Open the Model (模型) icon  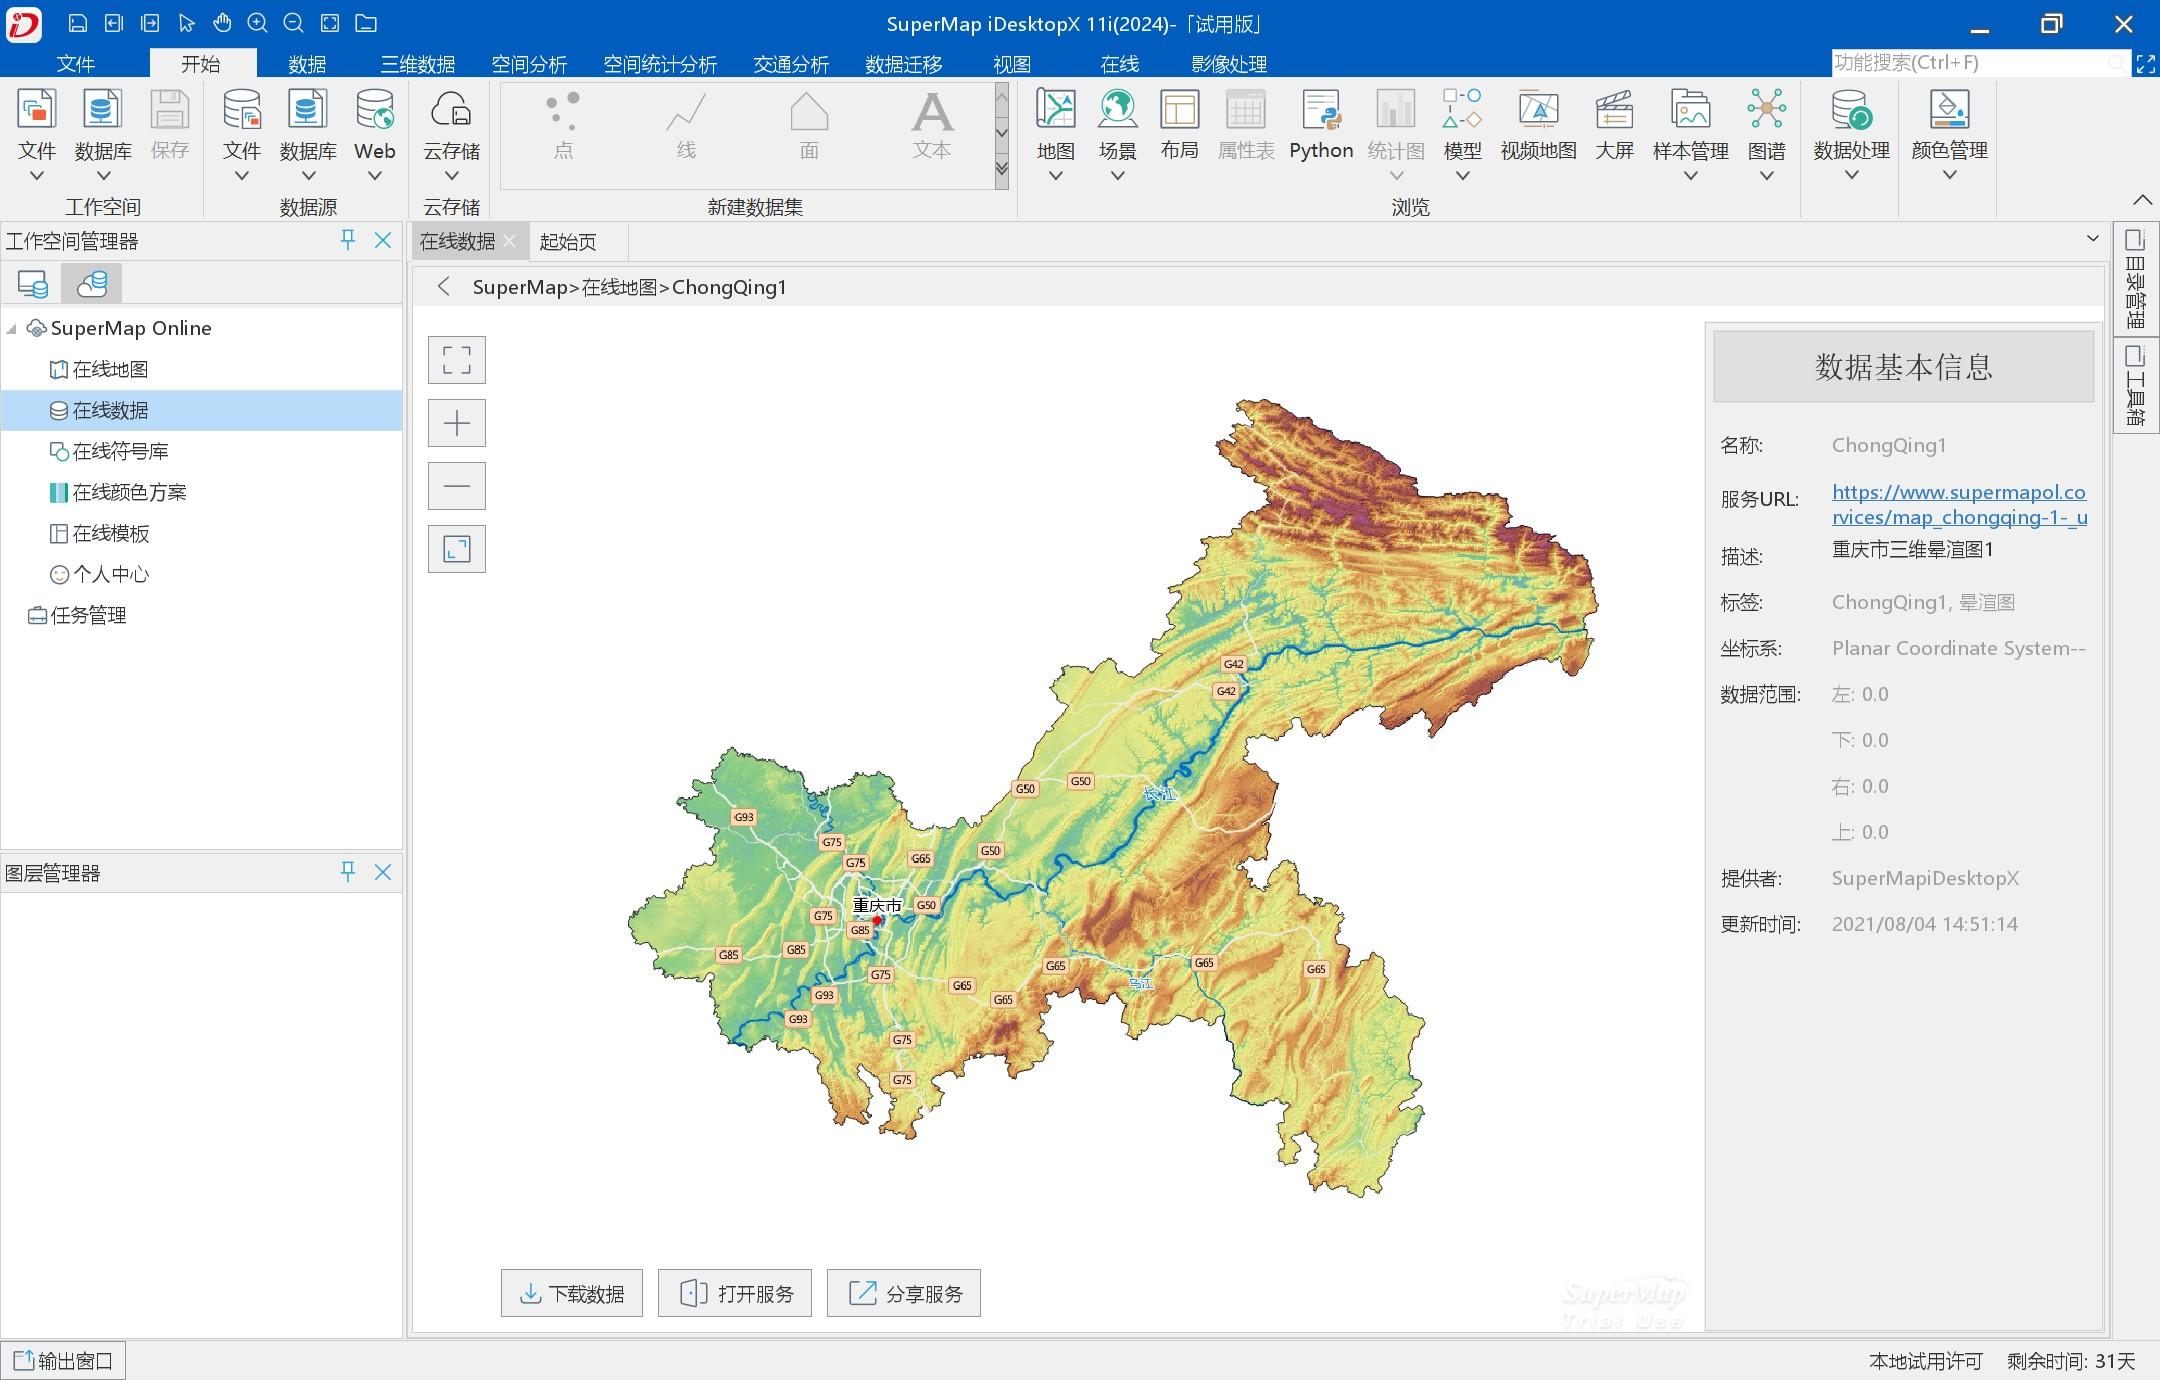[1462, 110]
